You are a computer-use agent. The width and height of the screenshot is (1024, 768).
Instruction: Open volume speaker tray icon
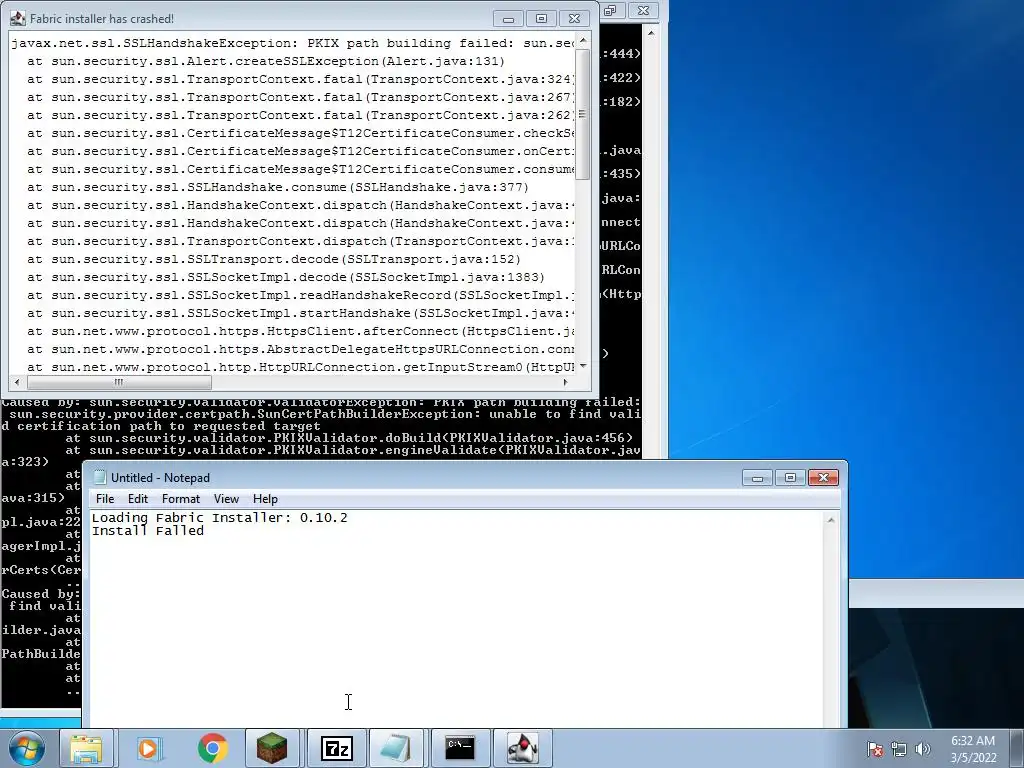pyautogui.click(x=922, y=749)
